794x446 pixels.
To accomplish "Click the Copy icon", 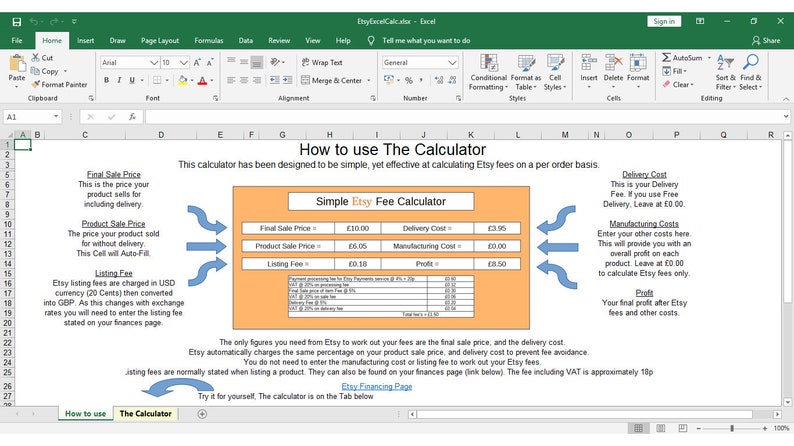I will tap(35, 71).
